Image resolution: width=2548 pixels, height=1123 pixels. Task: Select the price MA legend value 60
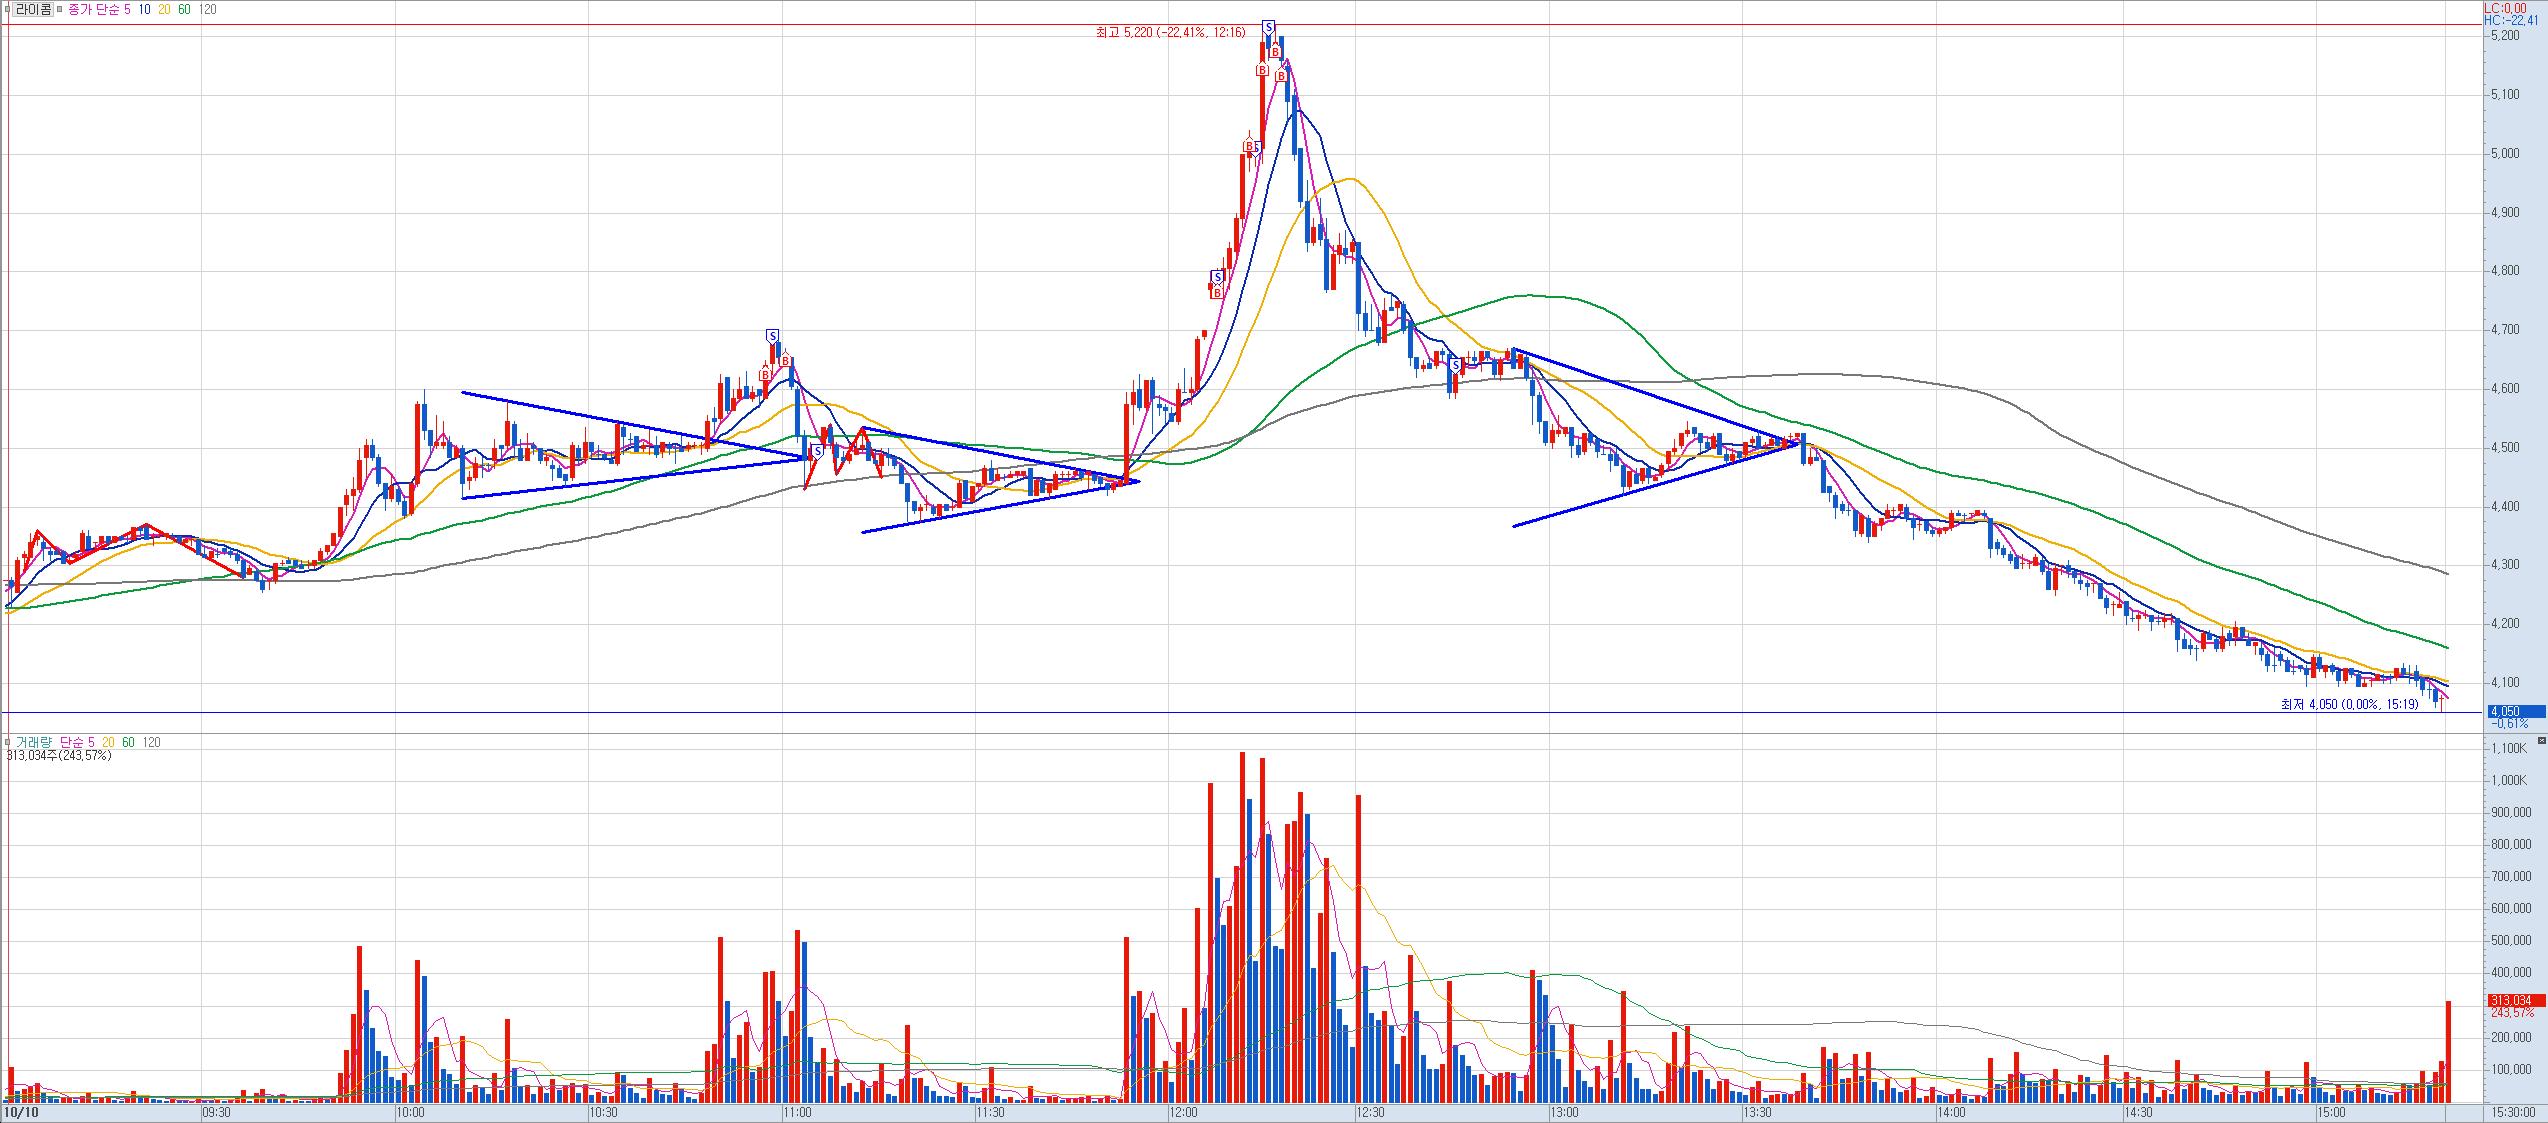click(x=185, y=9)
